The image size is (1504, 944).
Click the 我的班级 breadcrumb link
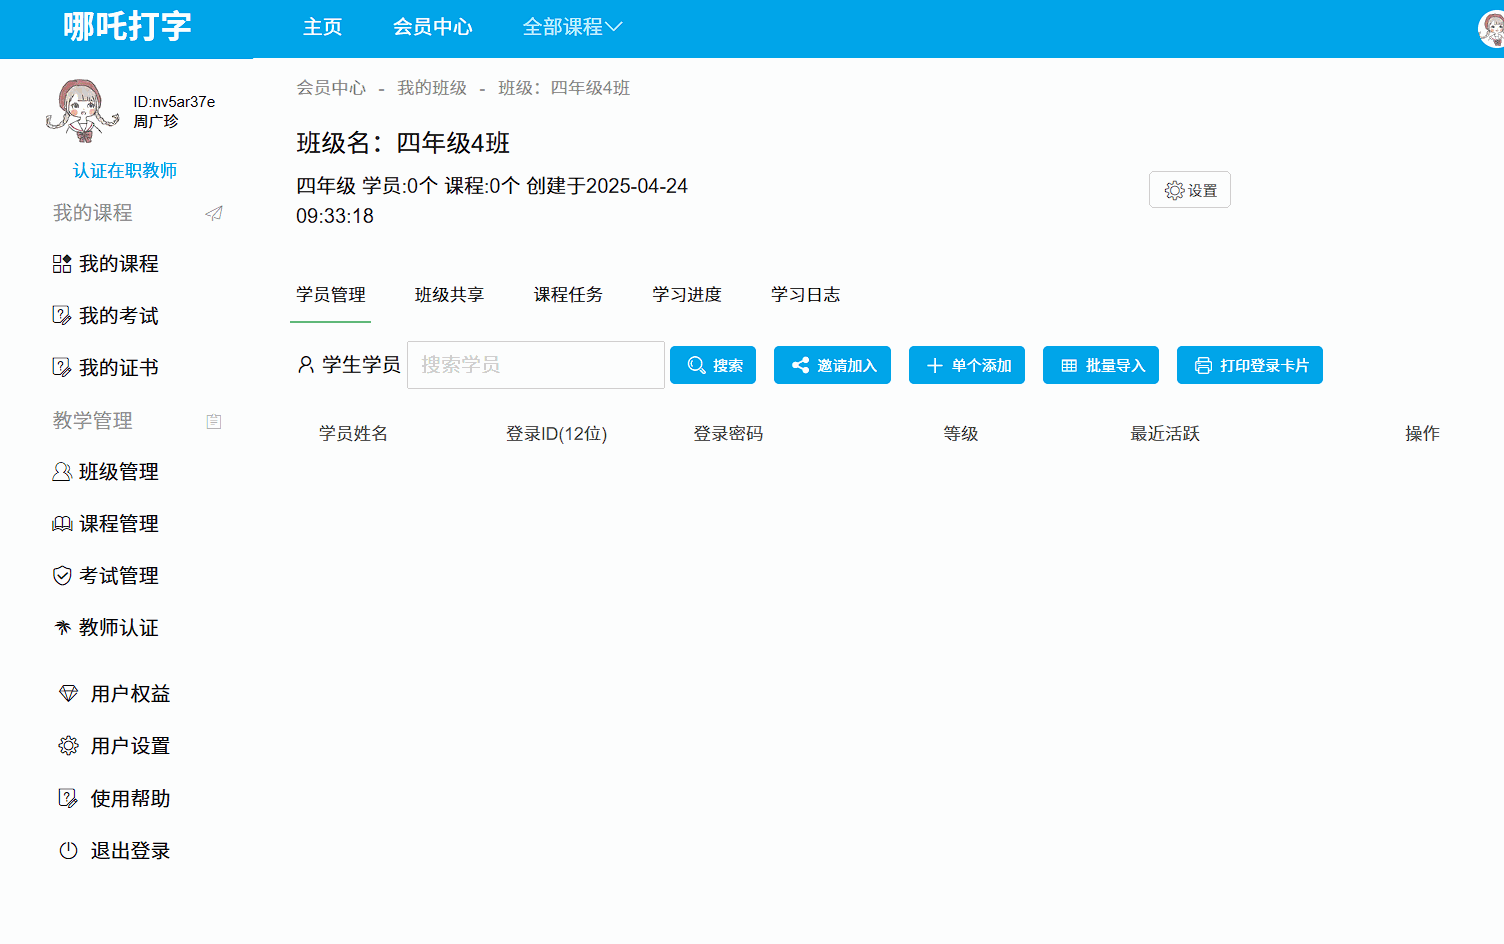tap(432, 88)
